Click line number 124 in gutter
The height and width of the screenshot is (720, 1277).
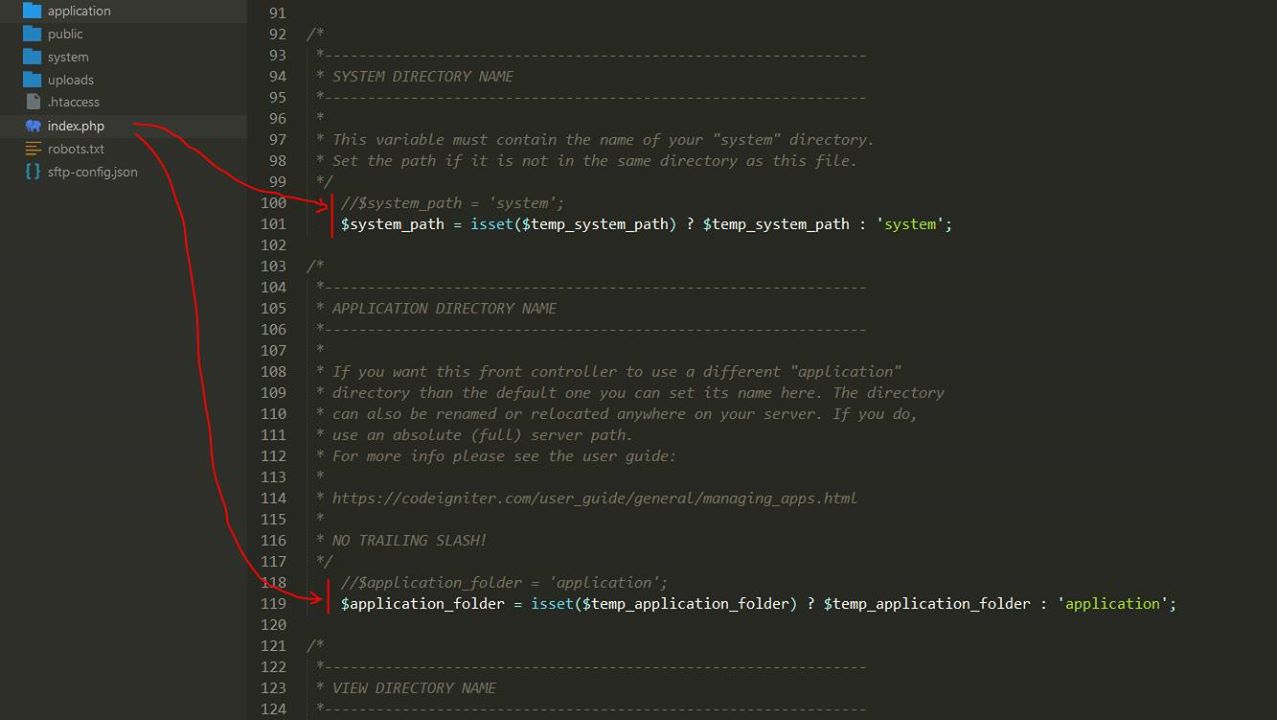(273, 709)
